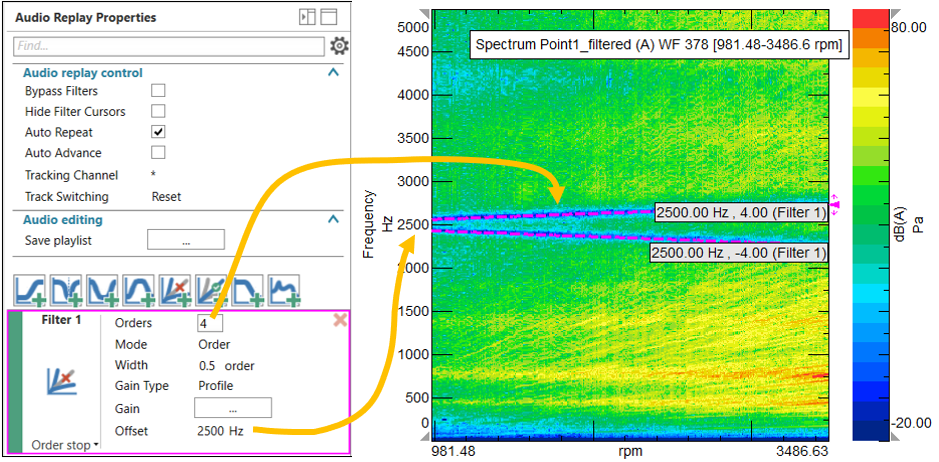This screenshot has width=939, height=462.
Task: Uncheck Auto Repeat option
Action: click(158, 132)
